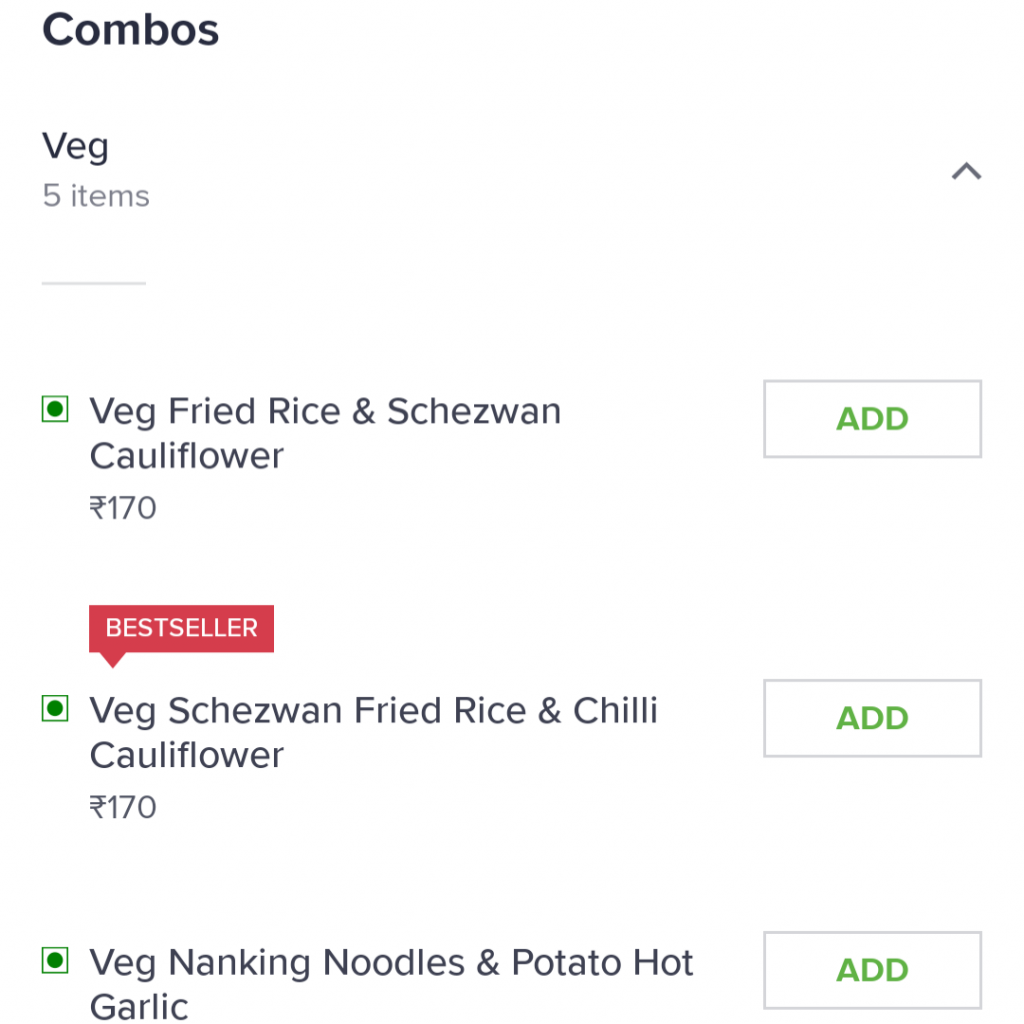Screen dimensions: 1024x1024
Task: Click the 5 items count text
Action: coord(95,196)
